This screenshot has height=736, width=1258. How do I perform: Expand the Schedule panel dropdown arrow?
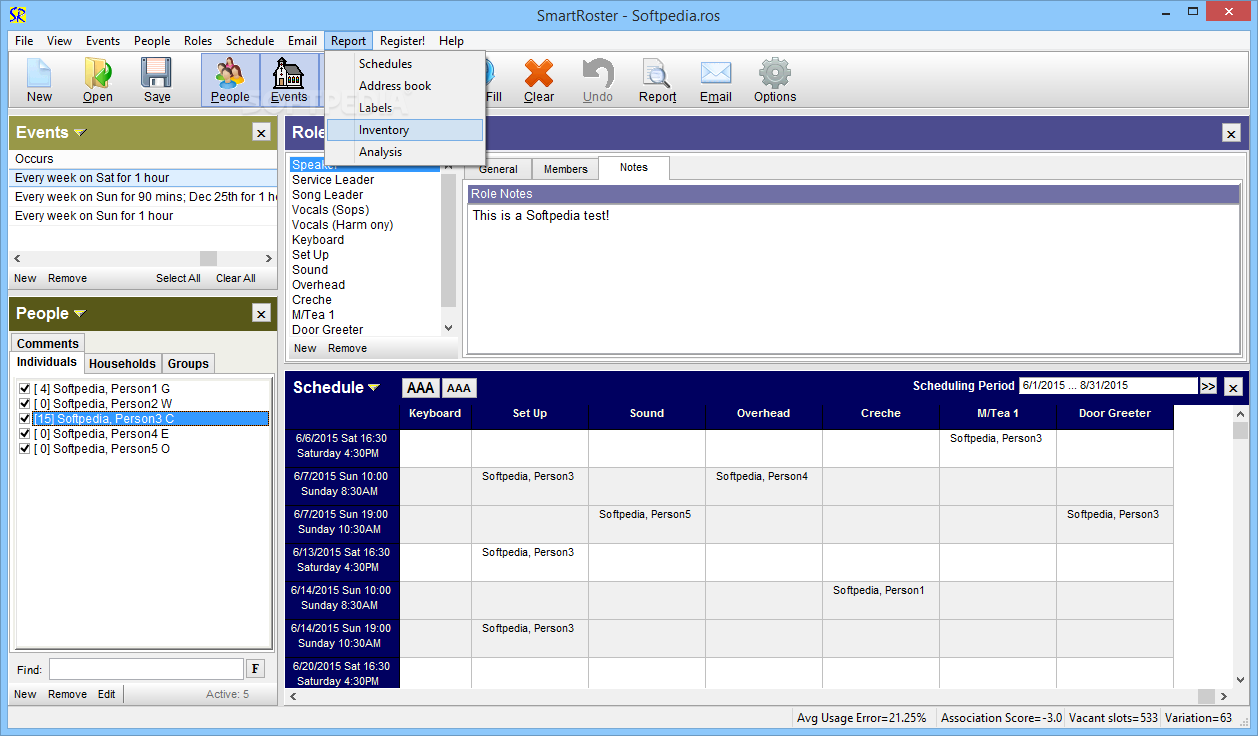[x=374, y=388]
